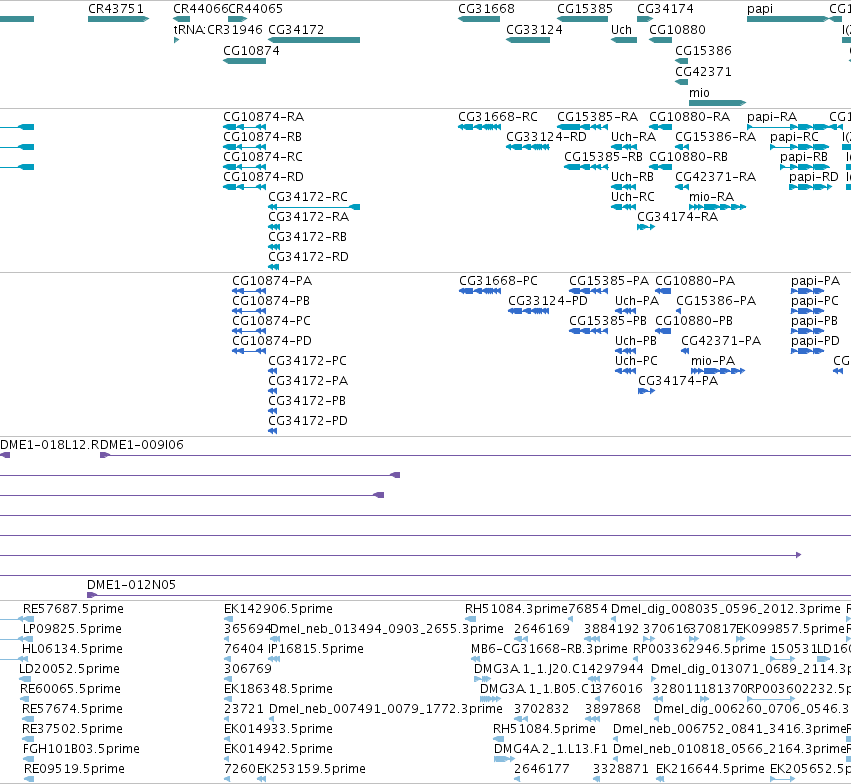This screenshot has height=784, width=851.
Task: Click the CG15385-PA protein label
Action: tap(609, 281)
